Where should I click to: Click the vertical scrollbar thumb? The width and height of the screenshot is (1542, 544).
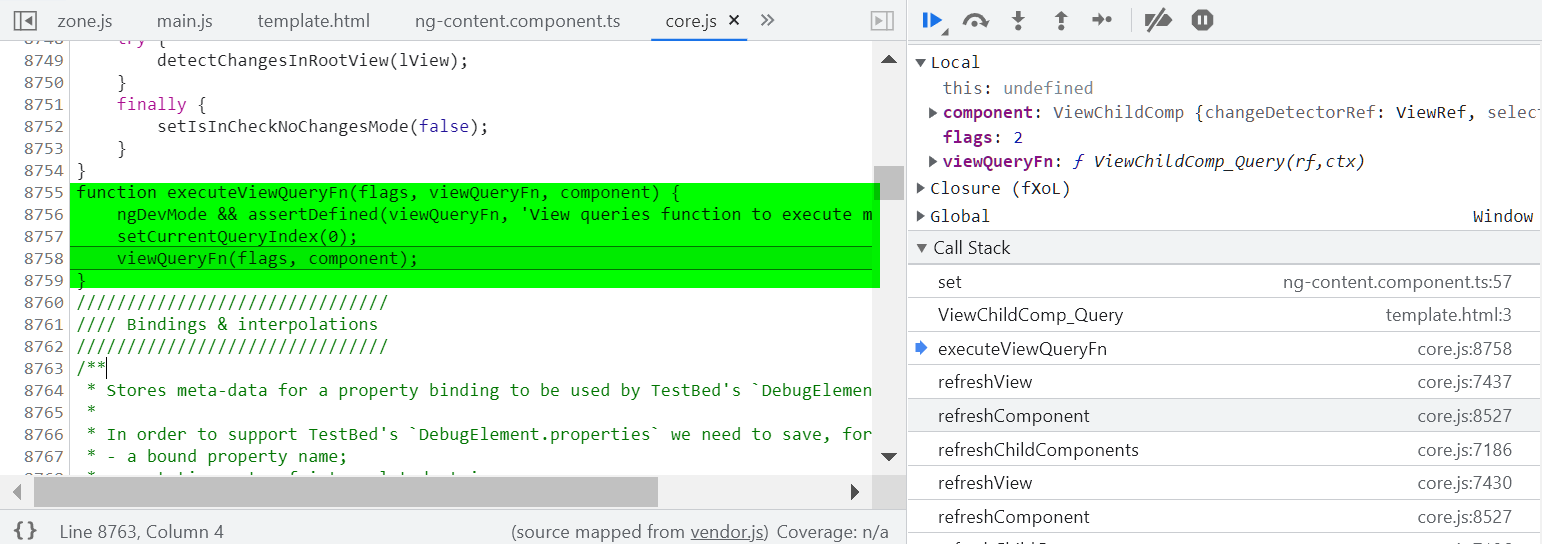[x=888, y=183]
